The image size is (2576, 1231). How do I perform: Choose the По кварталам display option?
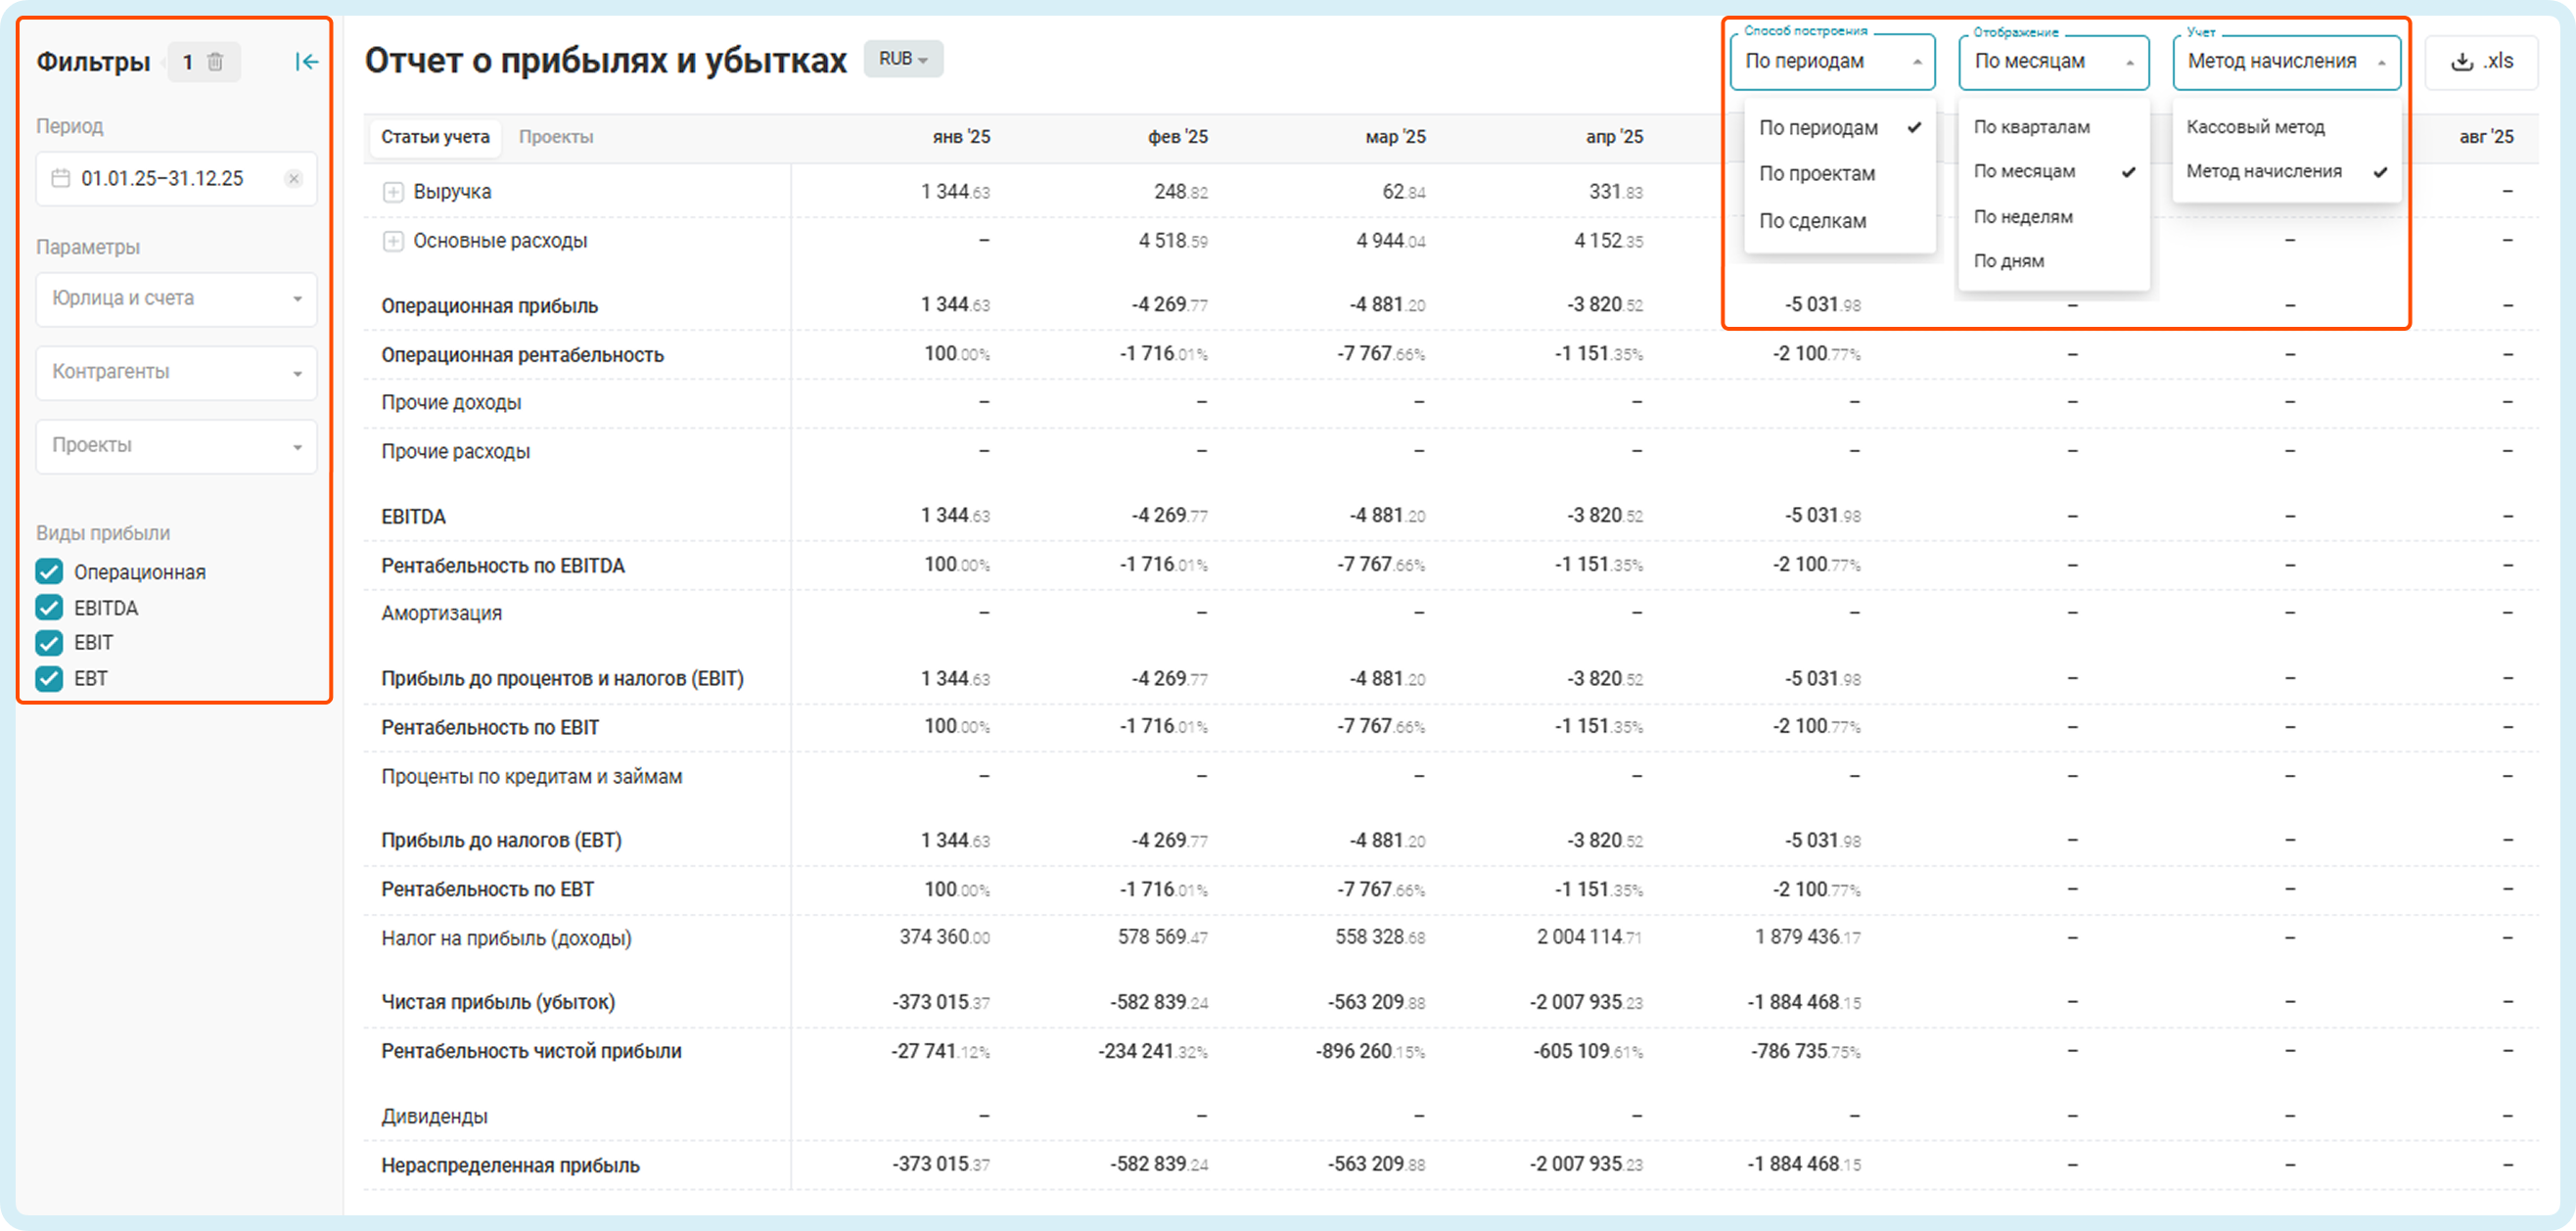point(2031,127)
